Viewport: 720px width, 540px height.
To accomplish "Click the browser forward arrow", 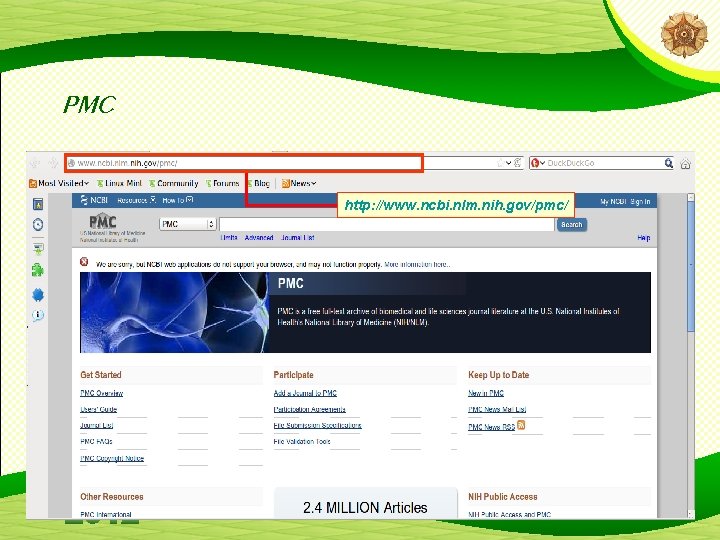I will coord(53,163).
